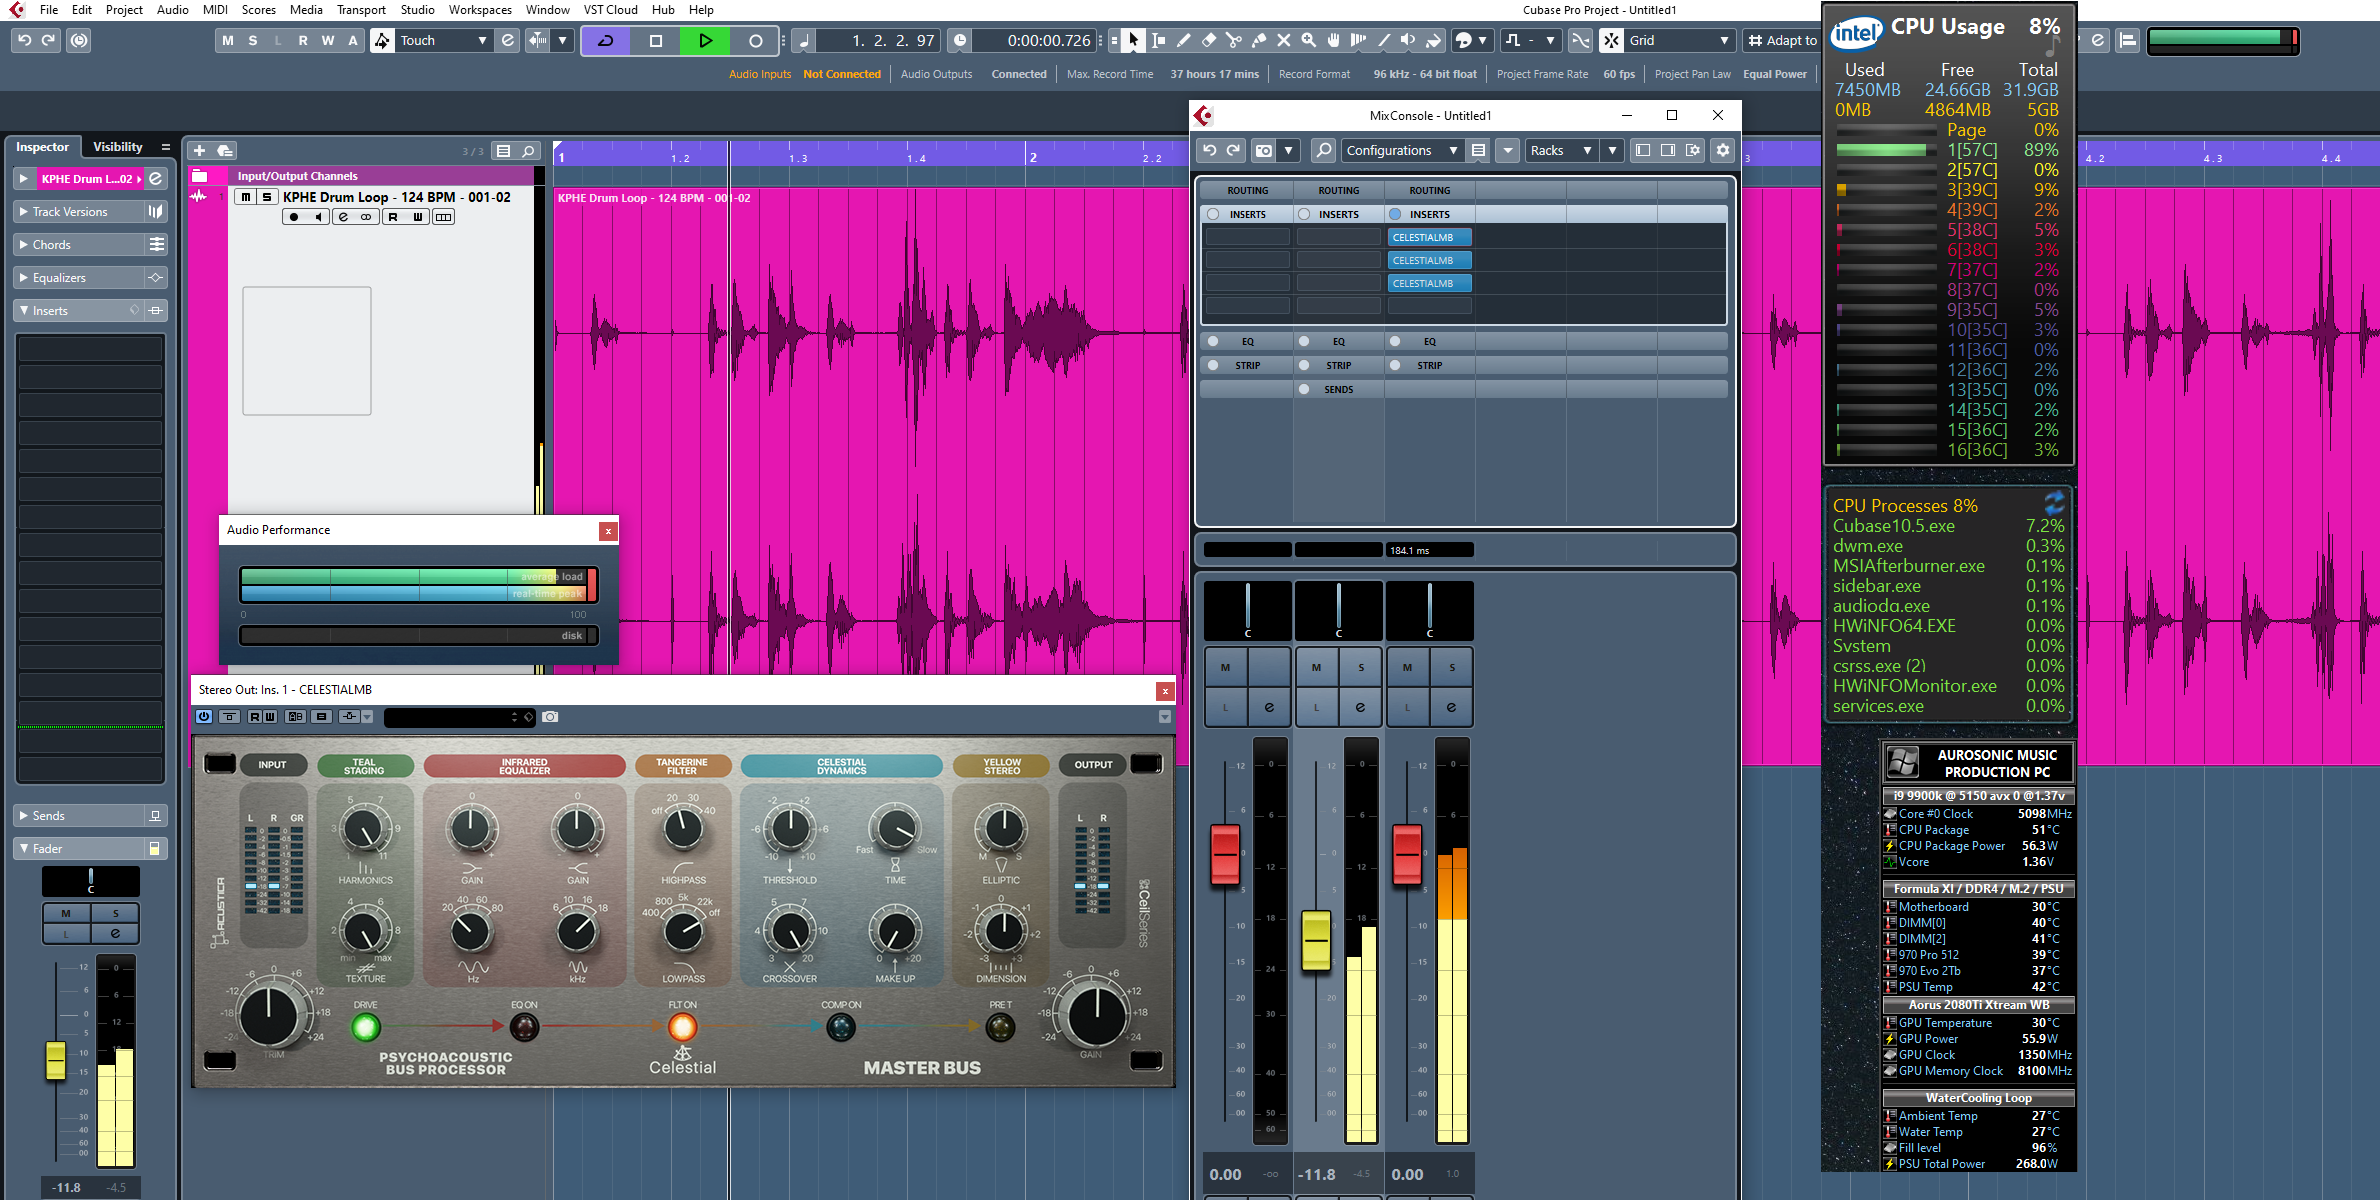
Task: Click the first CELESTIALMB insert slot
Action: [1429, 237]
